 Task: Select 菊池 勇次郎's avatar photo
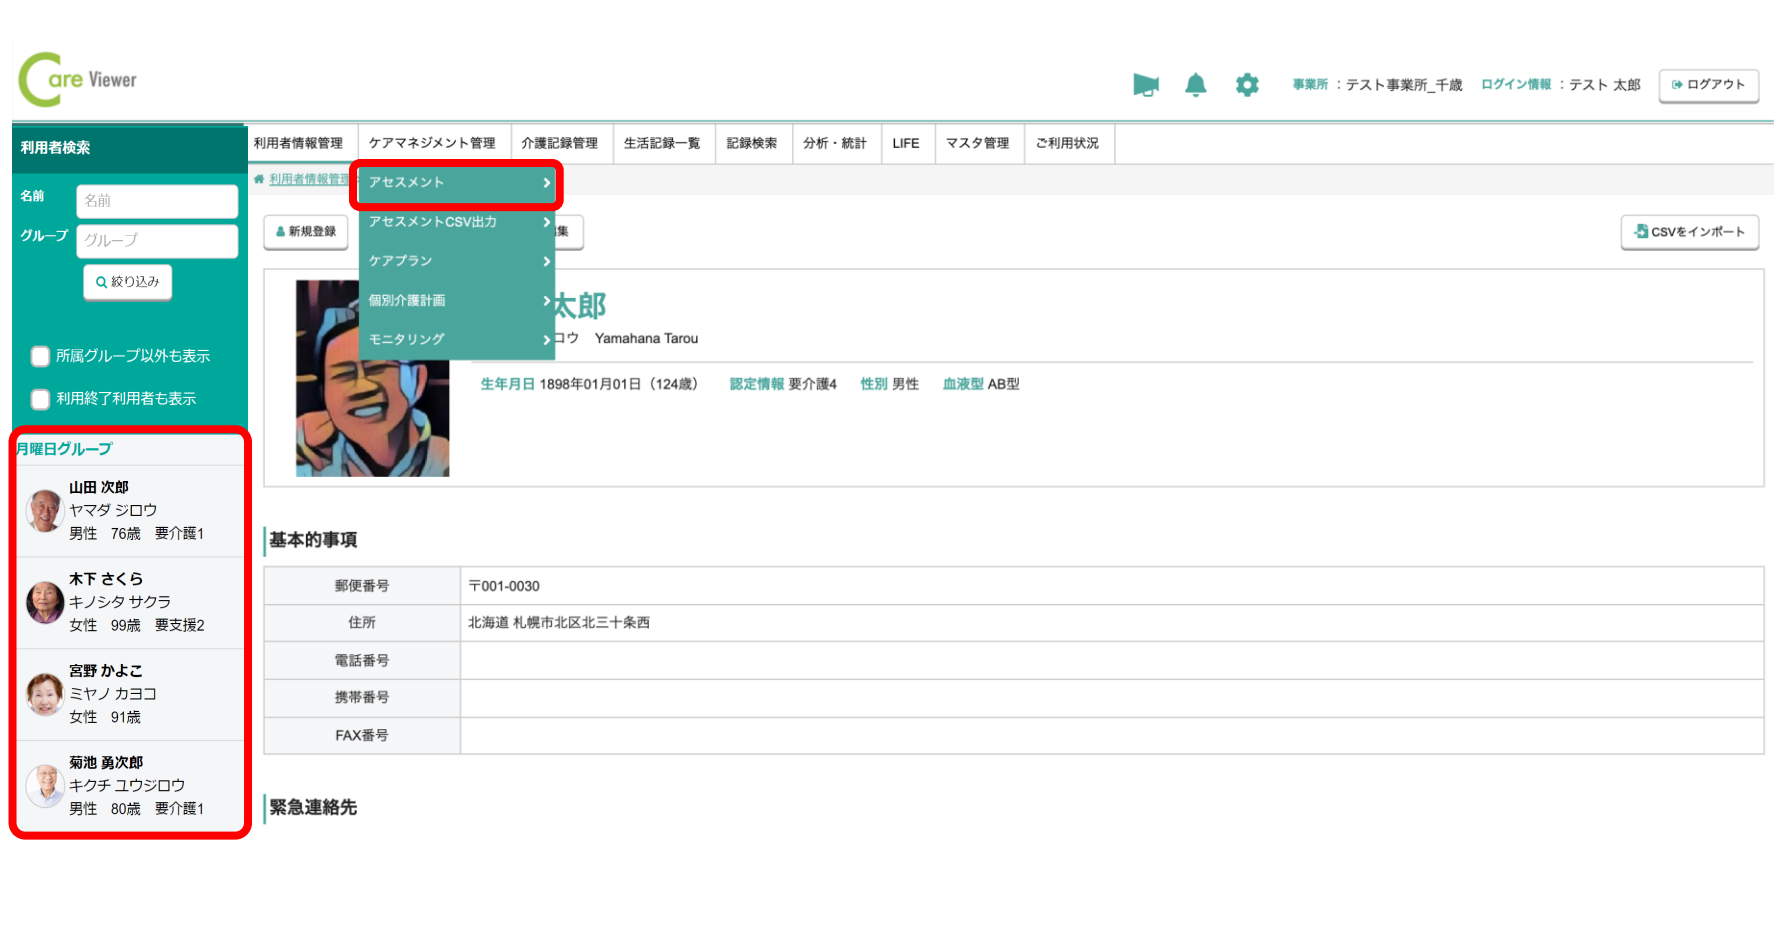45,786
